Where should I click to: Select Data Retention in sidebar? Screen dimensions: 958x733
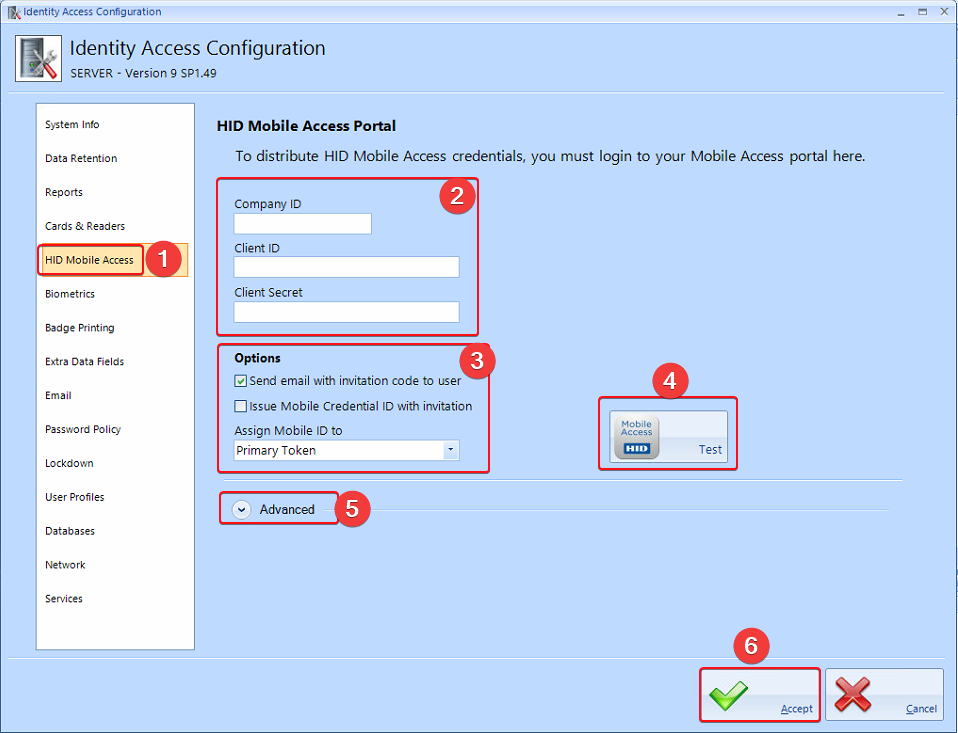(x=81, y=158)
